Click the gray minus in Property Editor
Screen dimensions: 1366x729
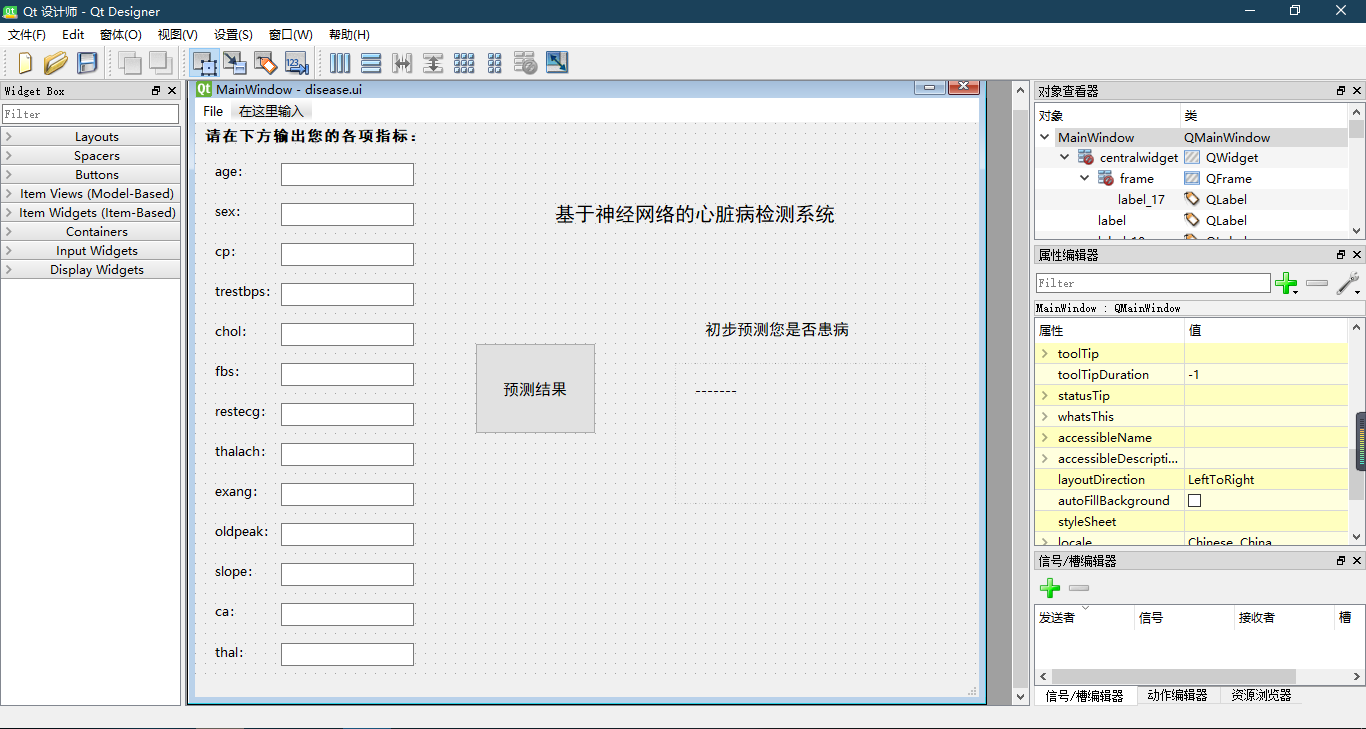(x=1317, y=284)
